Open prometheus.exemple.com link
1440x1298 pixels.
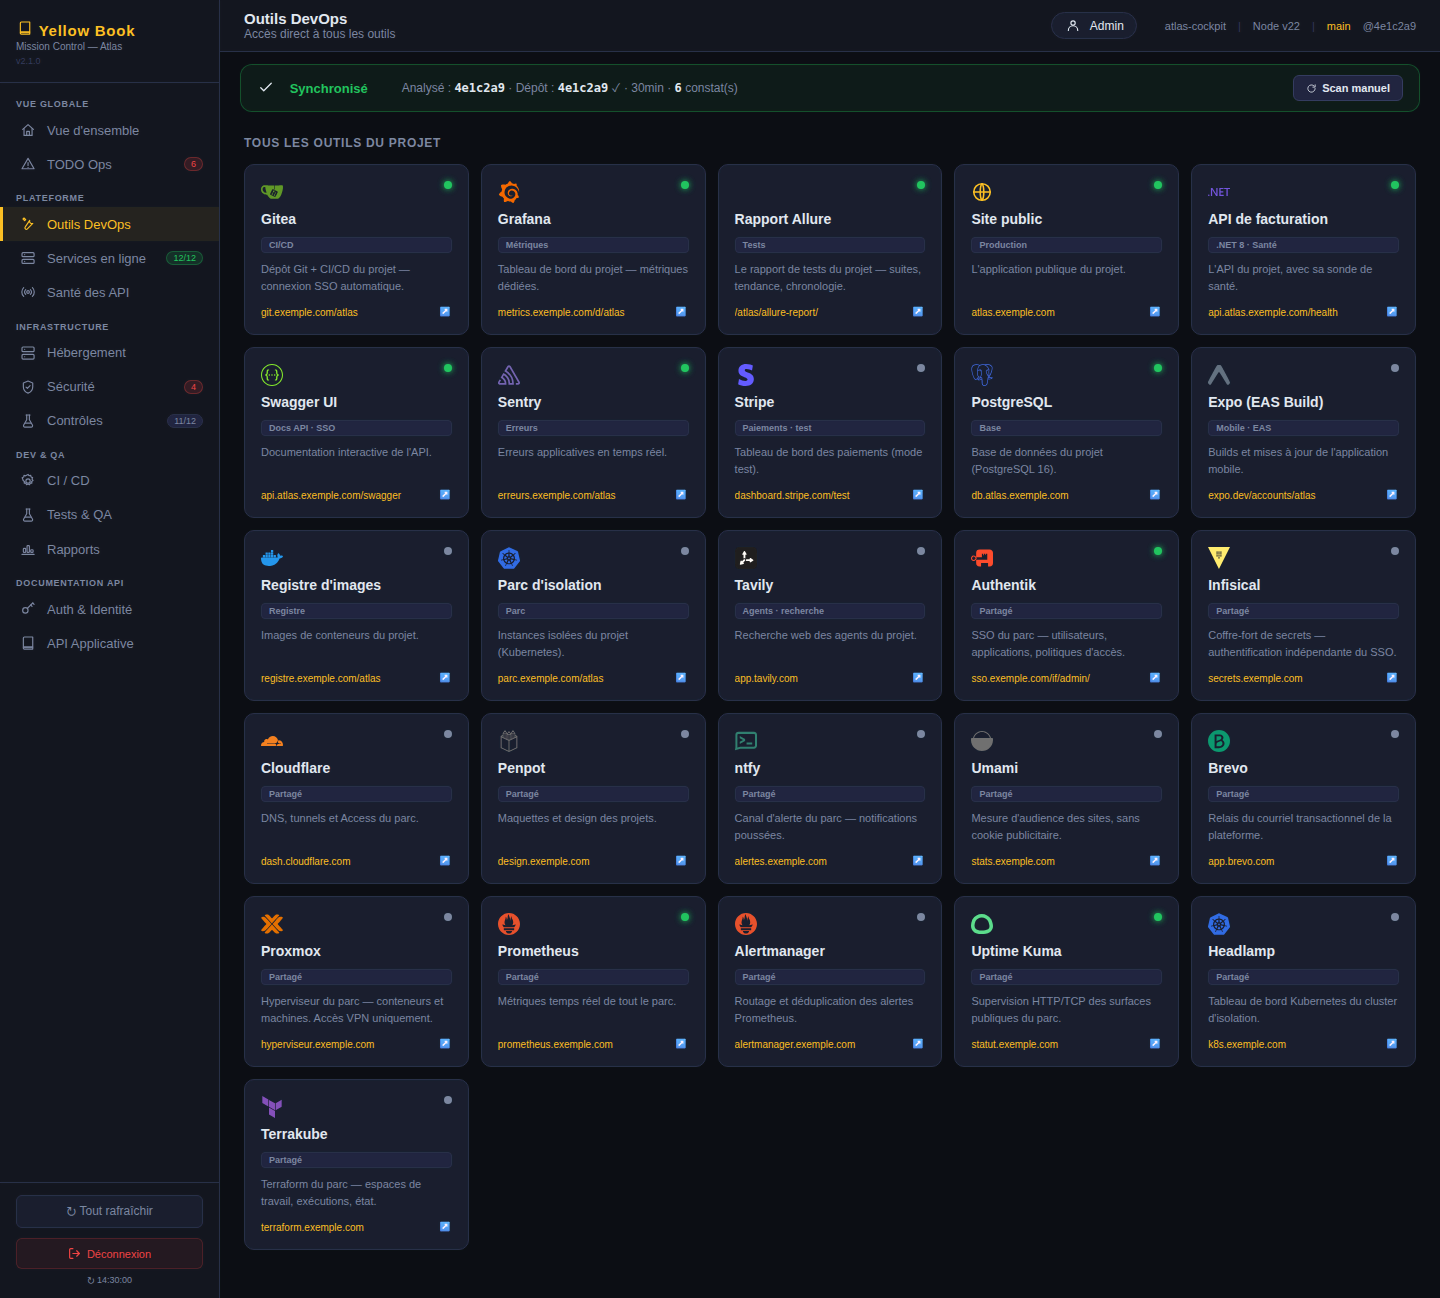(x=555, y=1044)
